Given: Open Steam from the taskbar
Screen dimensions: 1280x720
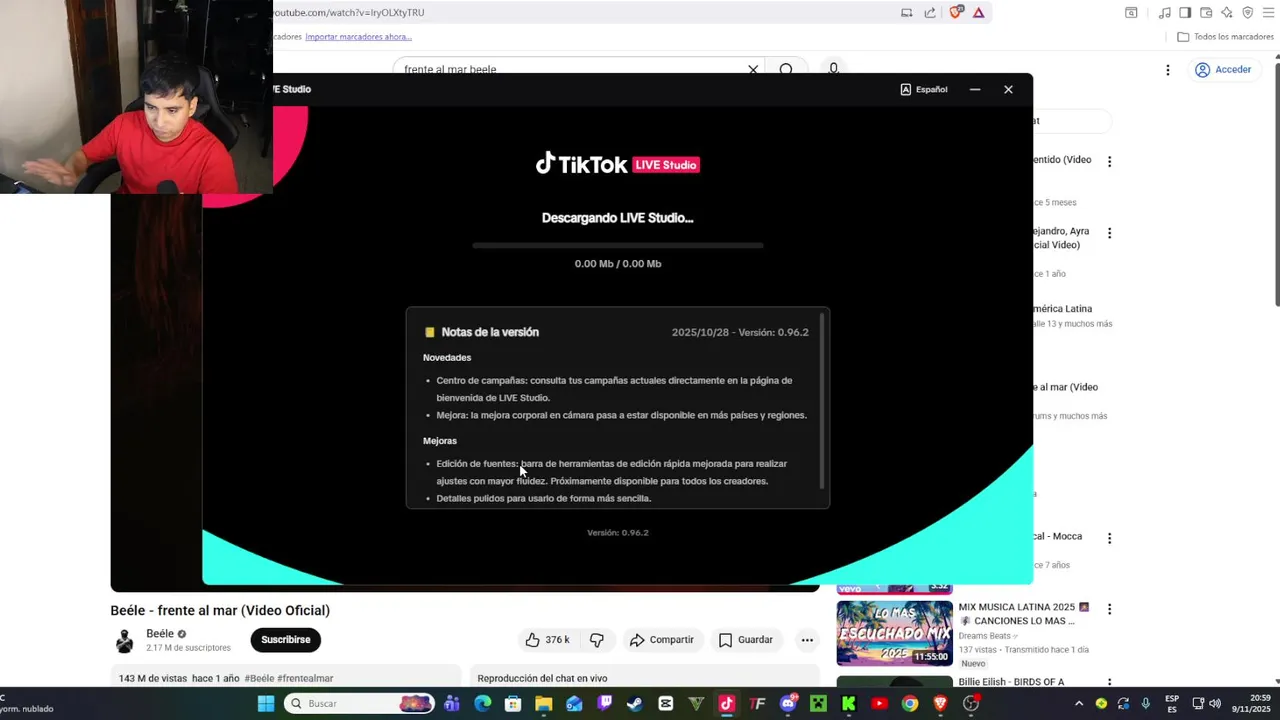Looking at the screenshot, I should pos(635,704).
